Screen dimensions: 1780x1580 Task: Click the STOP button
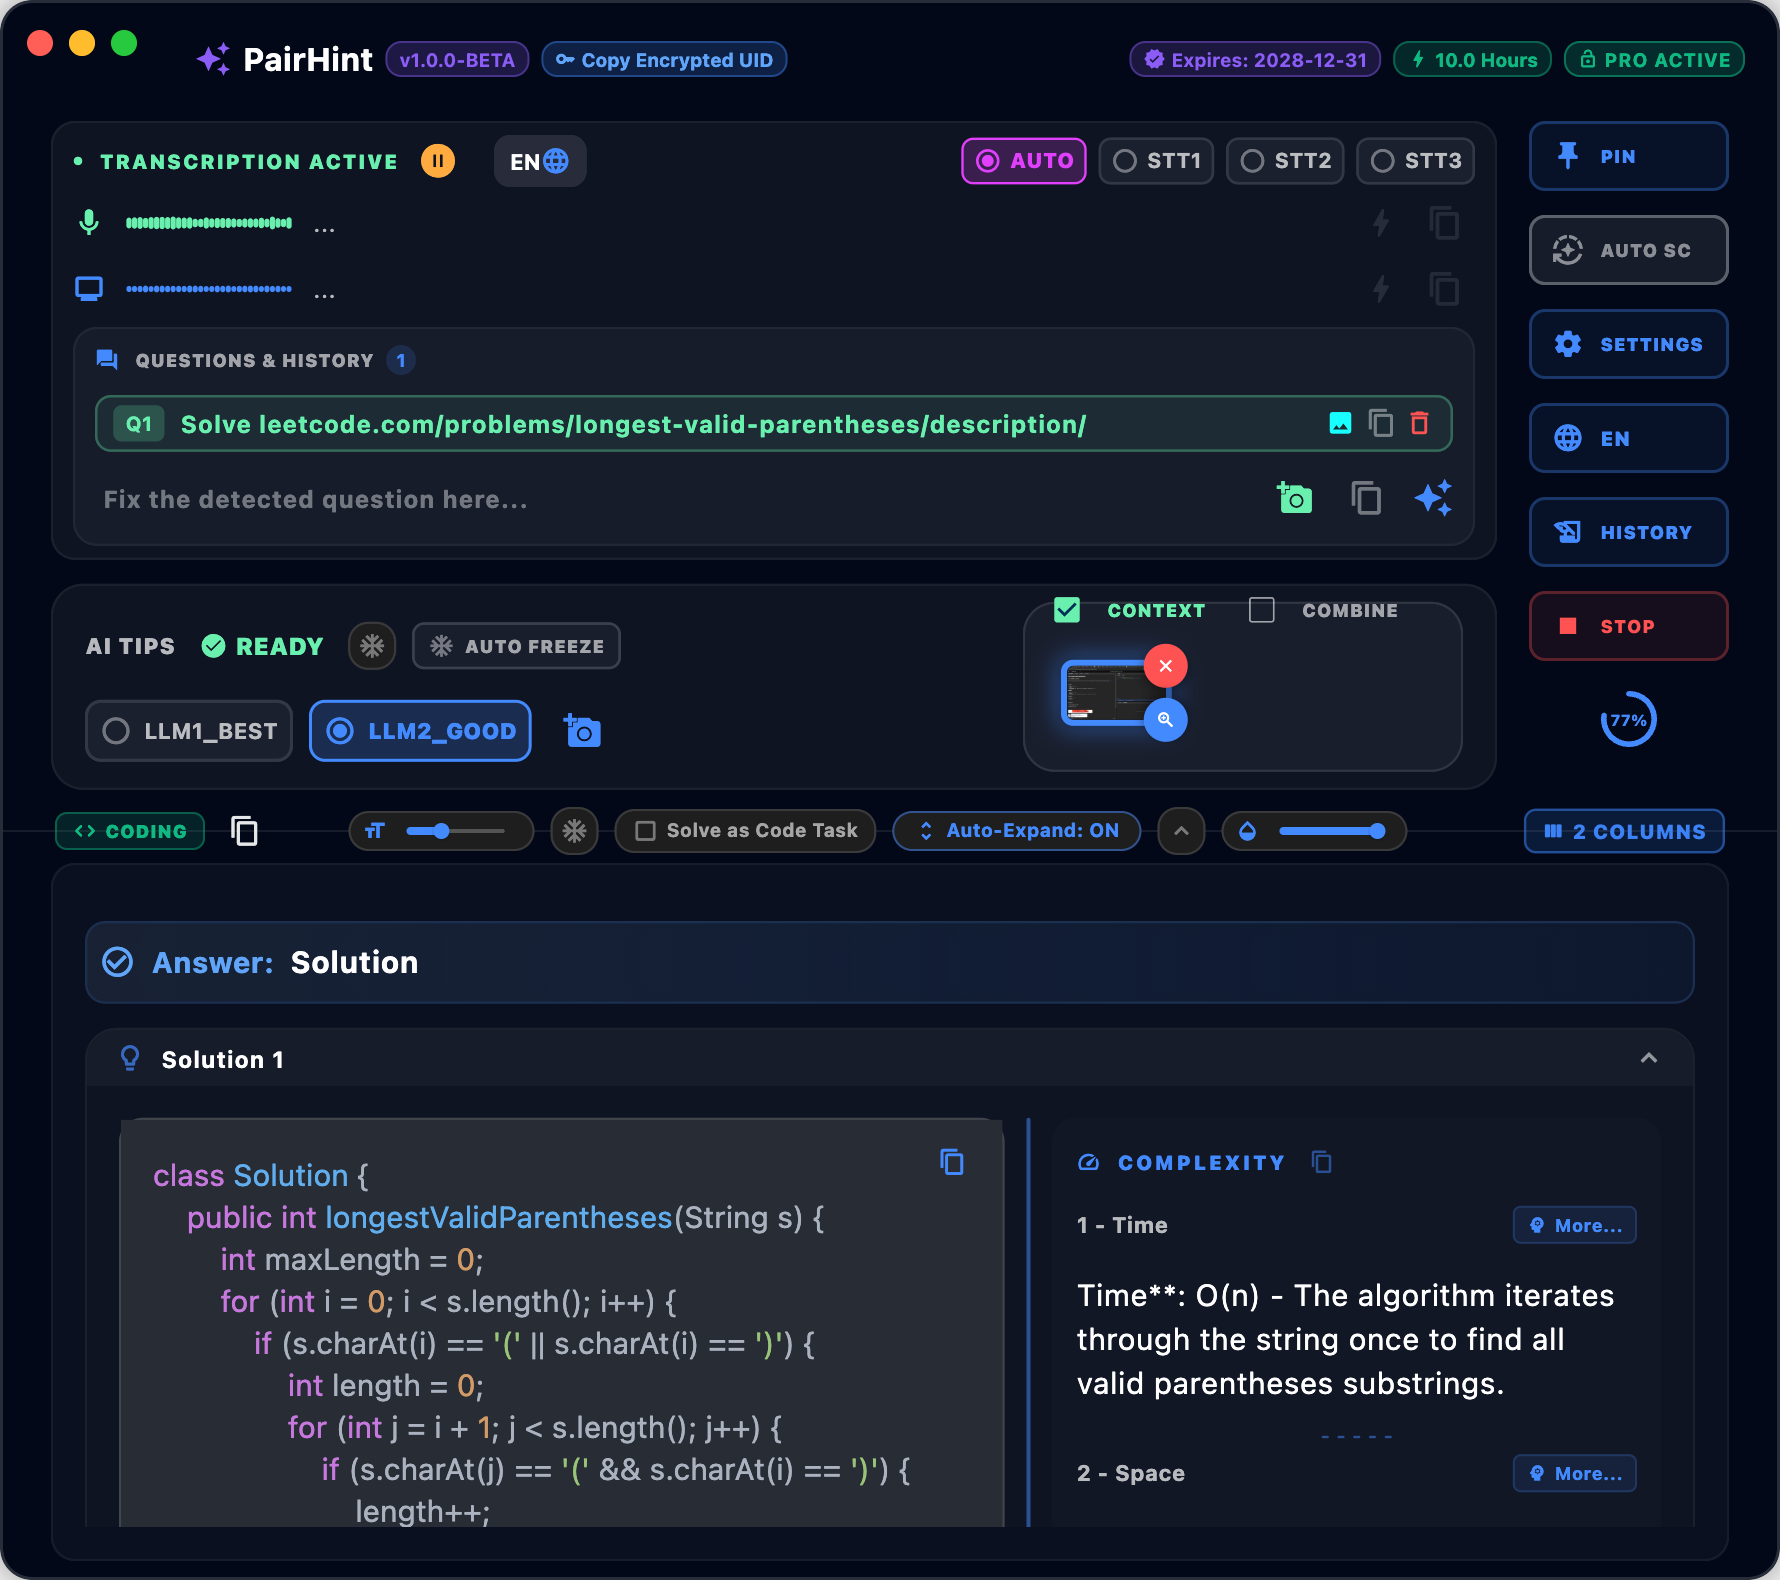[x=1629, y=626]
